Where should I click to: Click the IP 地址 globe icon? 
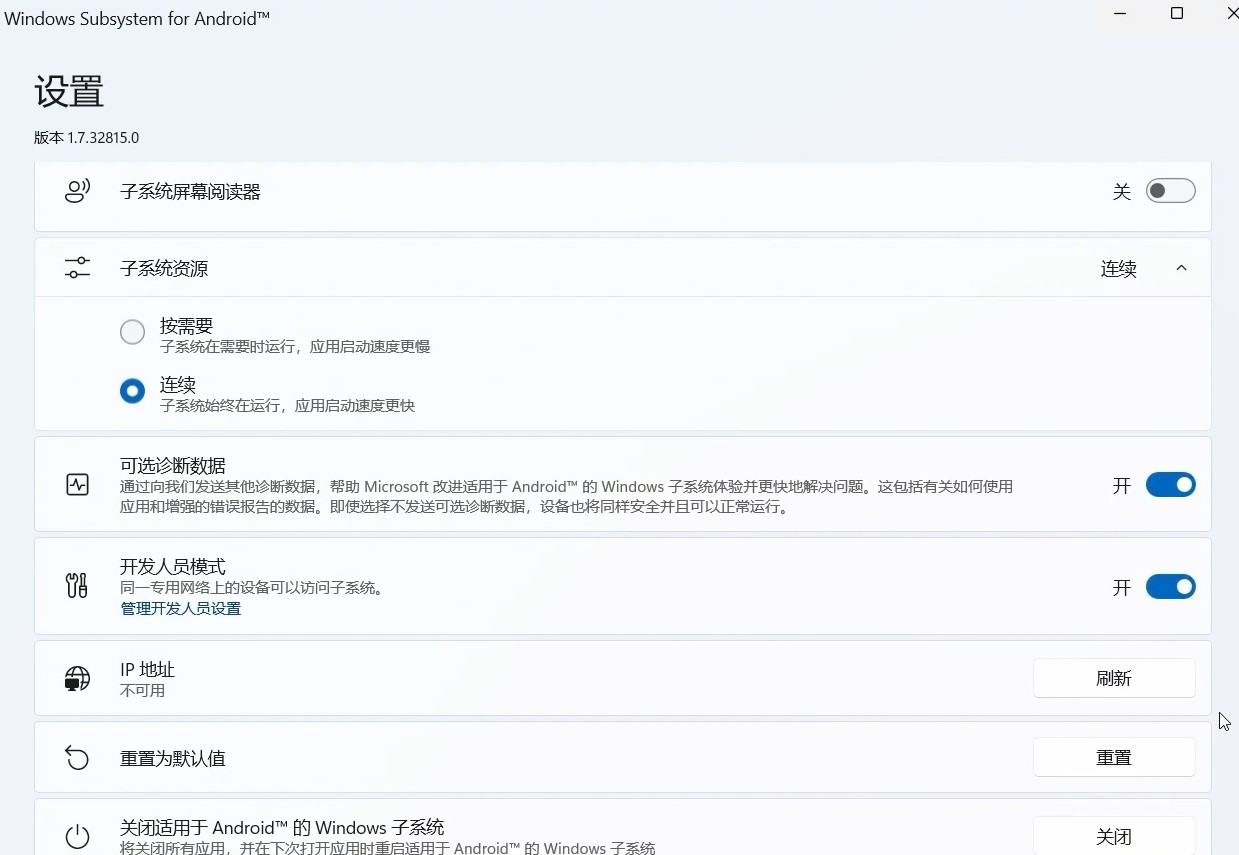click(77, 678)
